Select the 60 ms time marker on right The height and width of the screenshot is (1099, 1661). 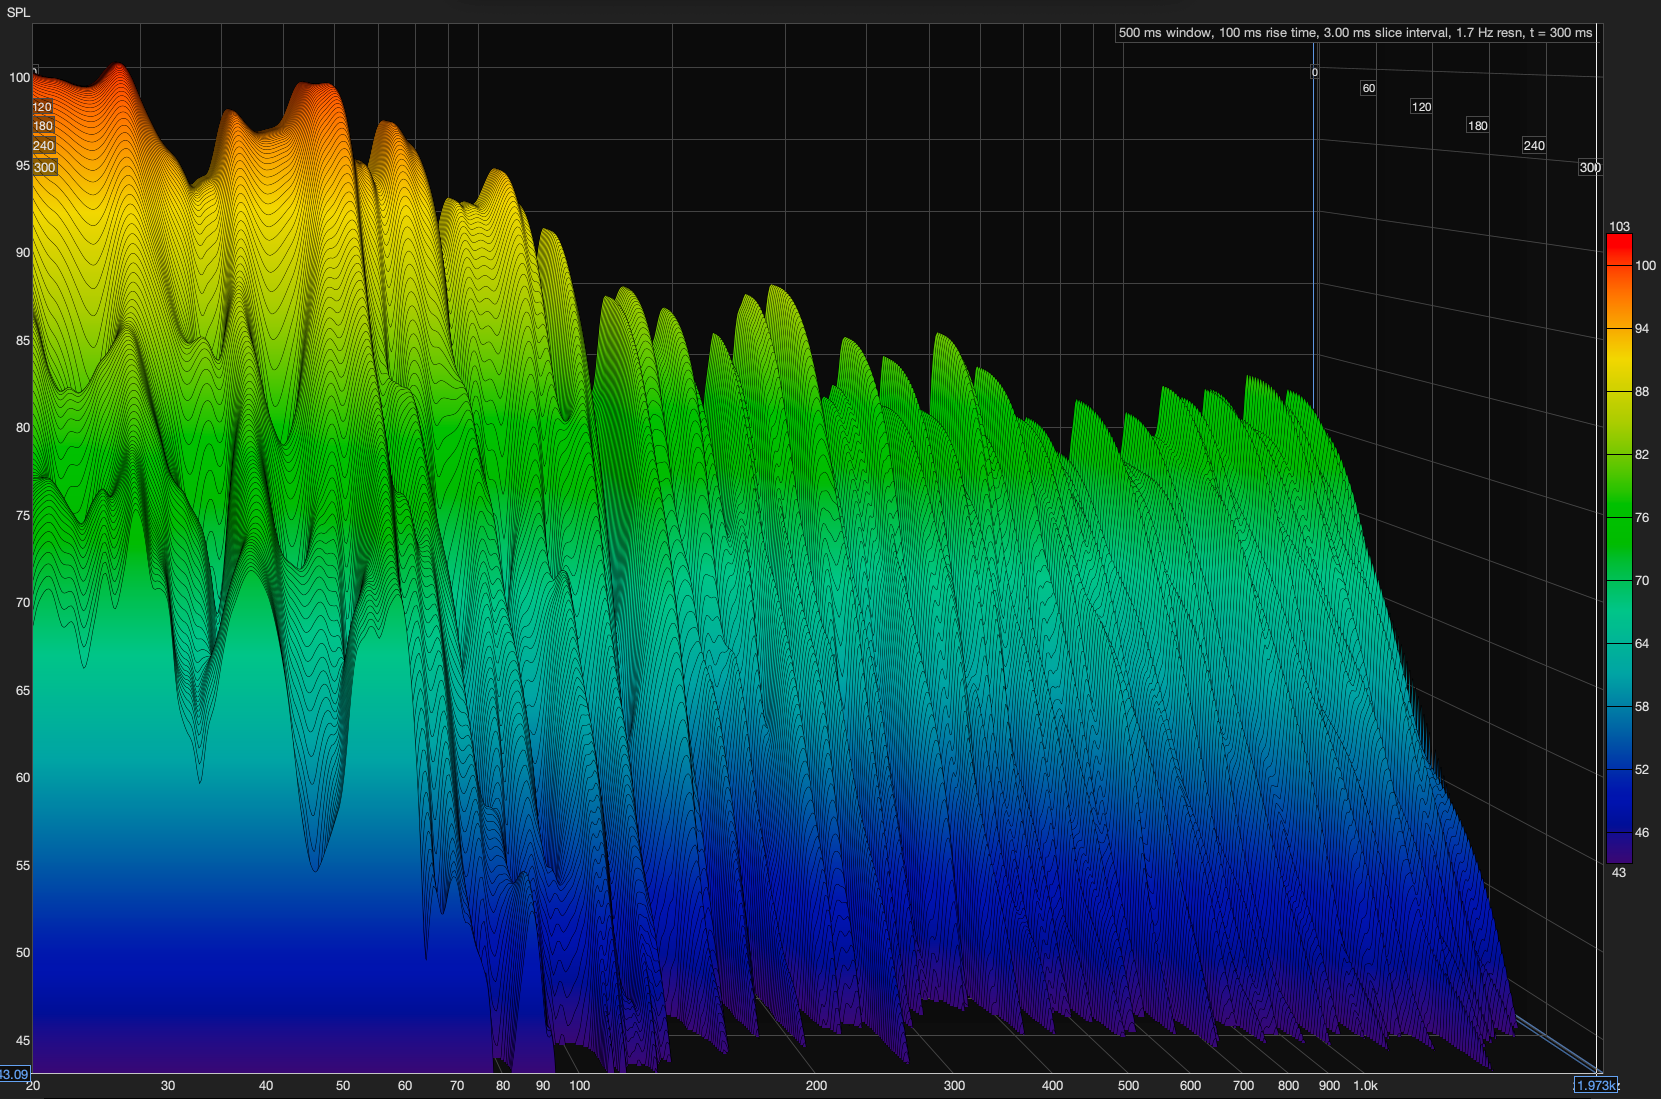(x=1367, y=89)
